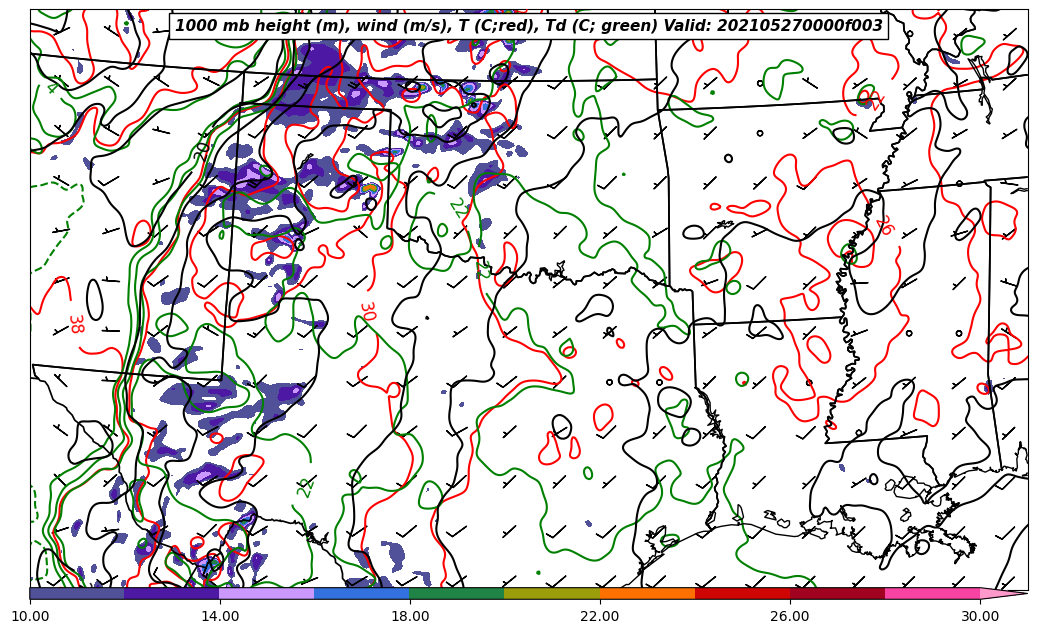Click the 30.00 colorbar tick label

click(980, 616)
